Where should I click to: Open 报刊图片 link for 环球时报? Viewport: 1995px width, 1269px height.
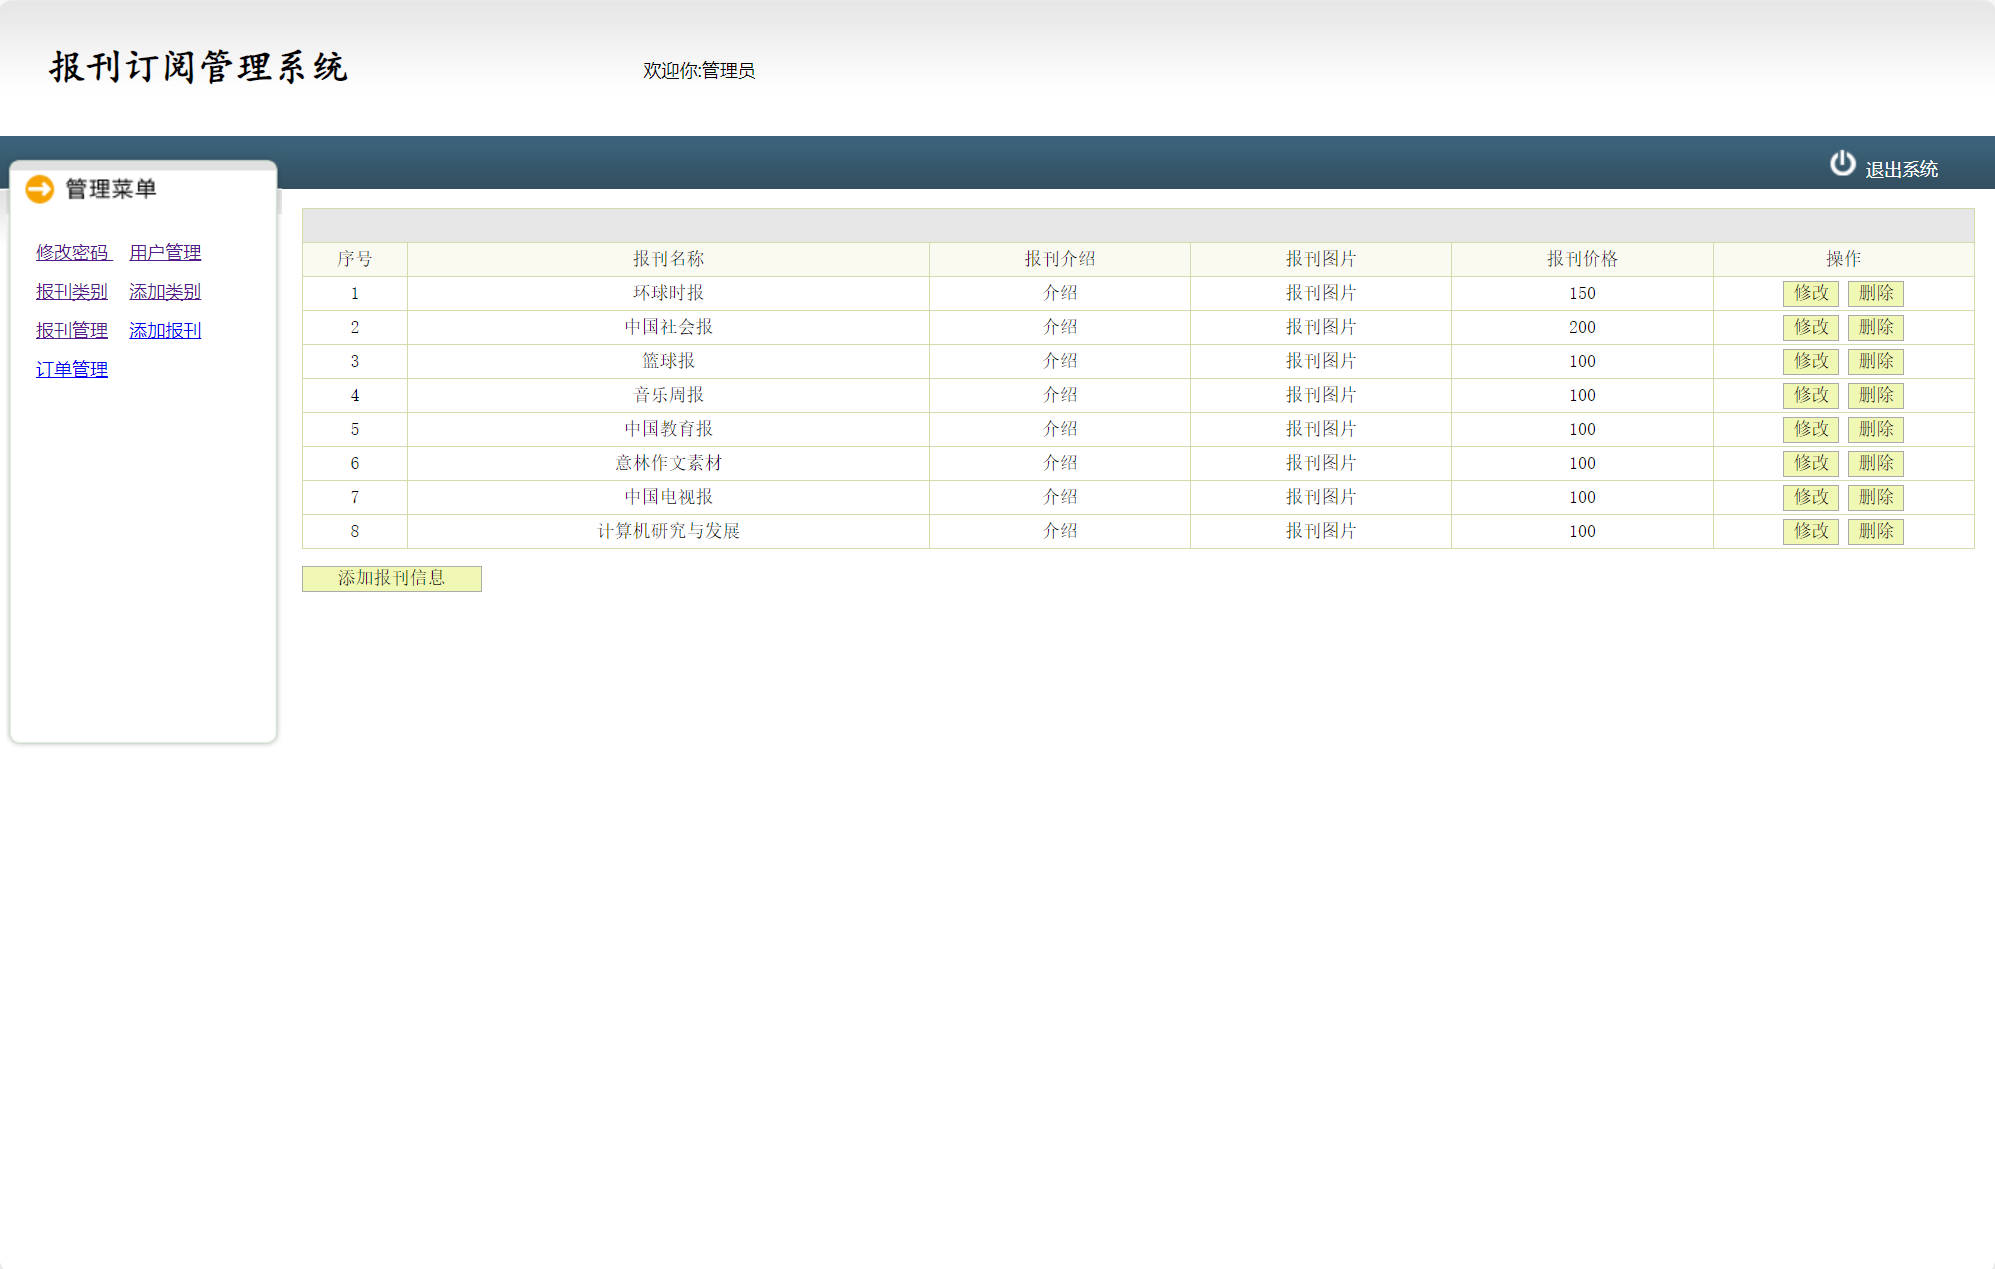point(1320,293)
